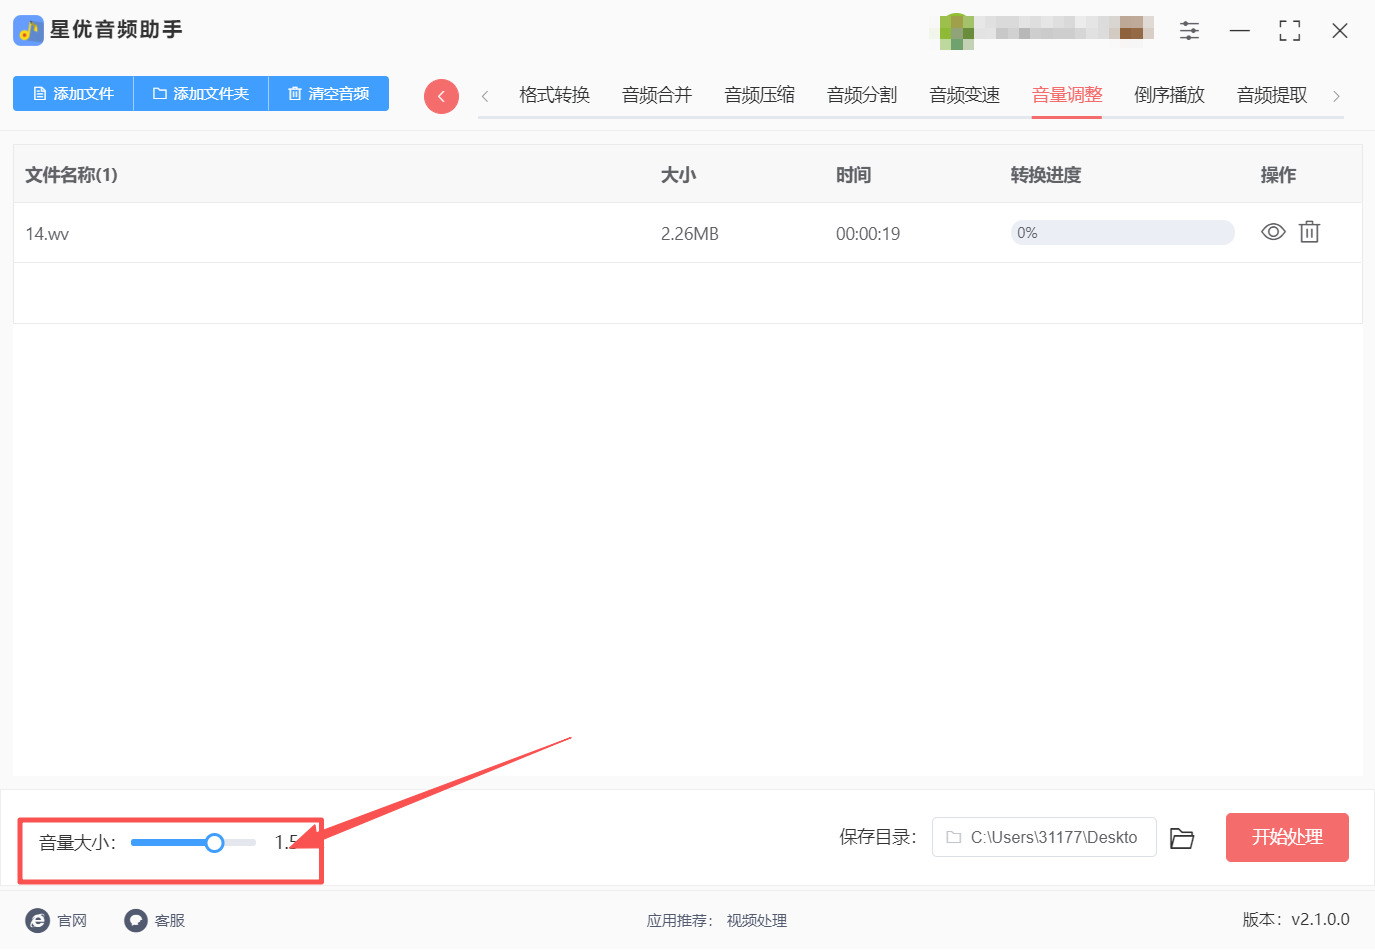The height and width of the screenshot is (950, 1375).
Task: Minimize the 星优音频助手 window
Action: coord(1240,30)
